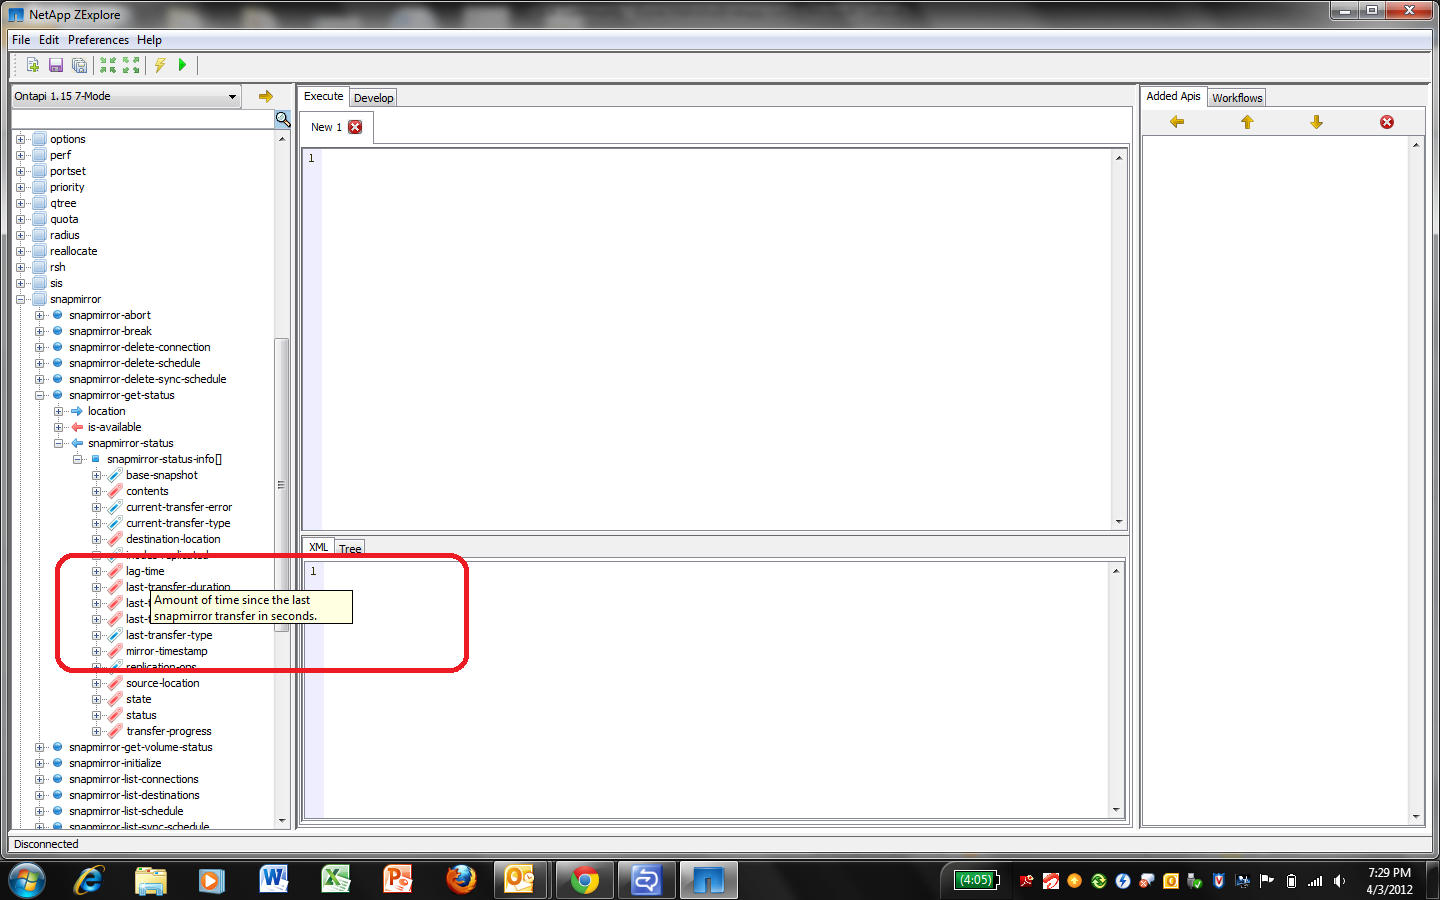Click the Start button on the taskbar
The width and height of the screenshot is (1440, 900).
point(27,880)
